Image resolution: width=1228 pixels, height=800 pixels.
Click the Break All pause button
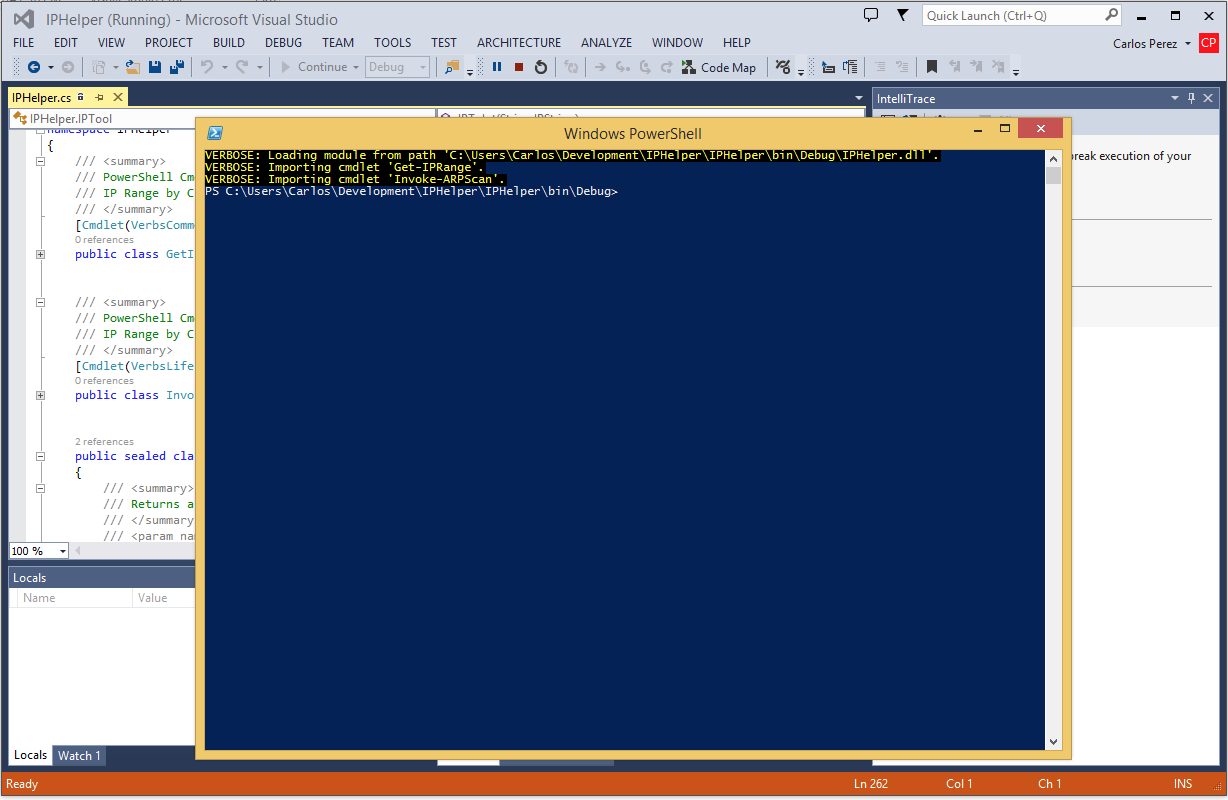point(497,67)
